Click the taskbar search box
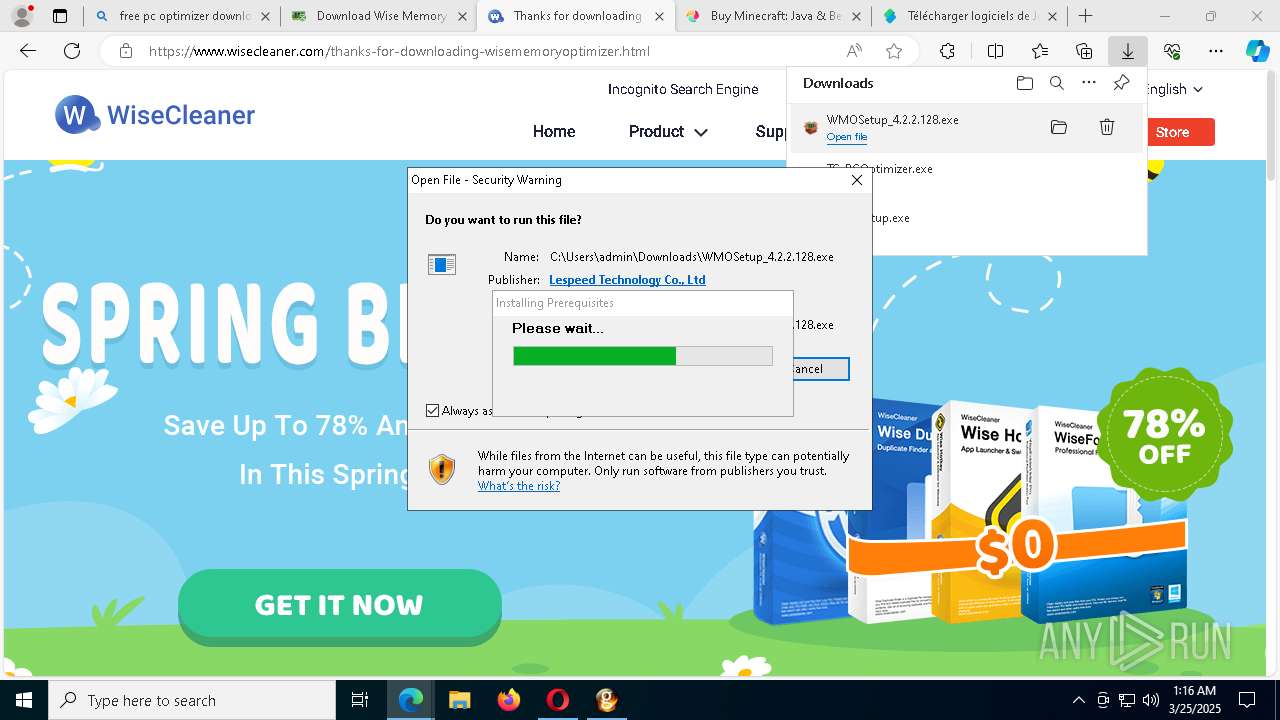Screen dimensions: 1280x720 [x=192, y=700]
